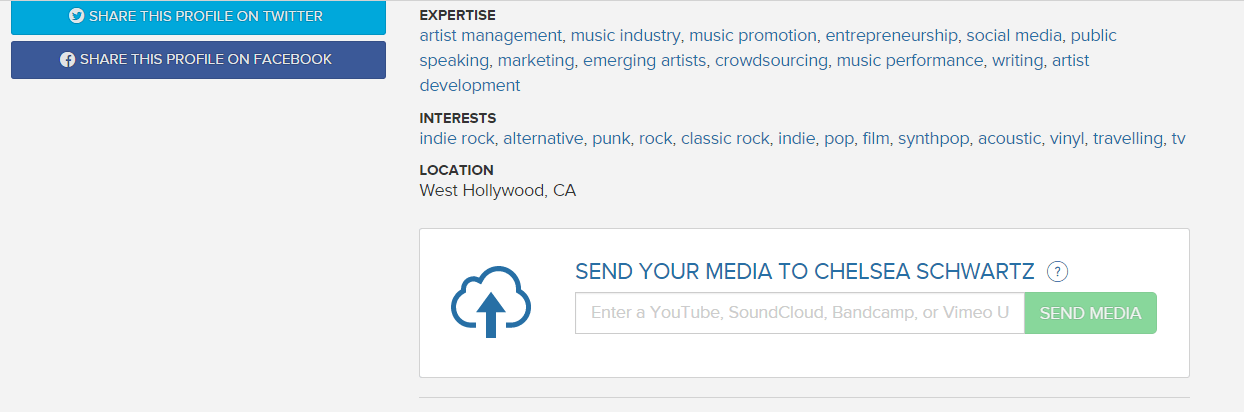Follow the entrepreneurship expertise link
The width and height of the screenshot is (1244, 412).
click(891, 36)
